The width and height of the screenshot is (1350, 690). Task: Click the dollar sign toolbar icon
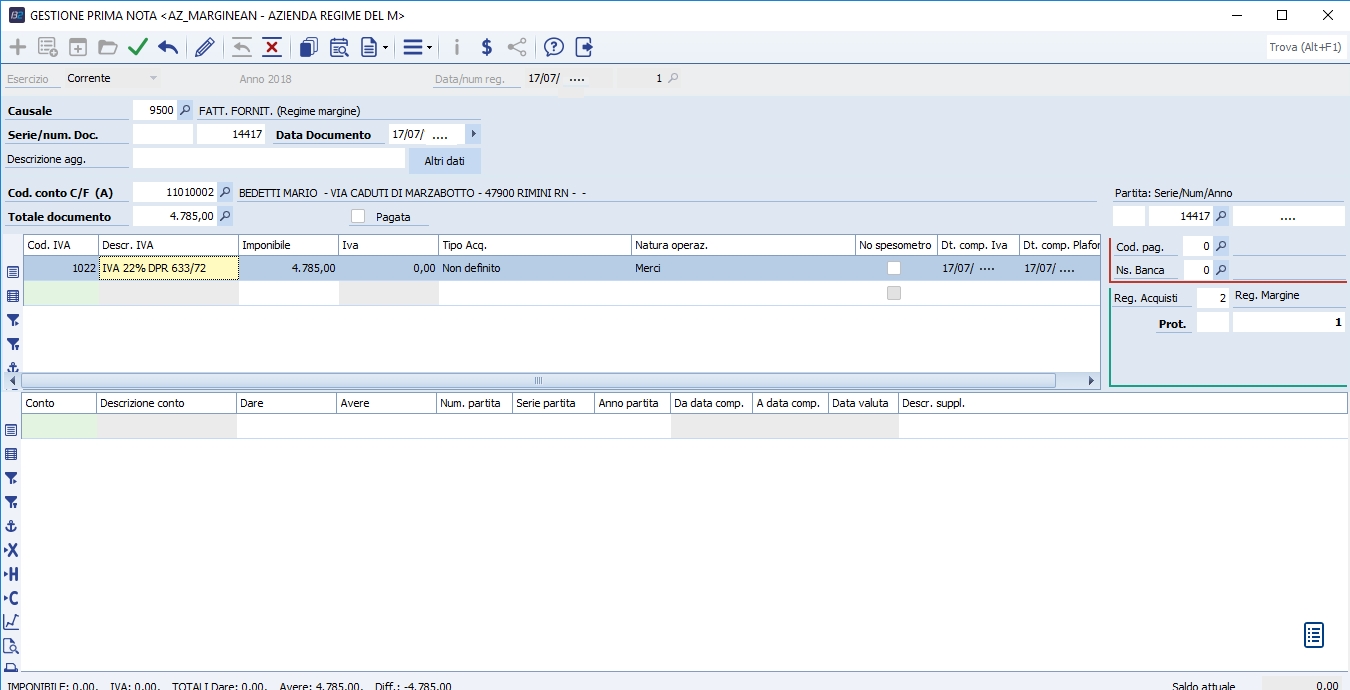pyautogui.click(x=486, y=47)
